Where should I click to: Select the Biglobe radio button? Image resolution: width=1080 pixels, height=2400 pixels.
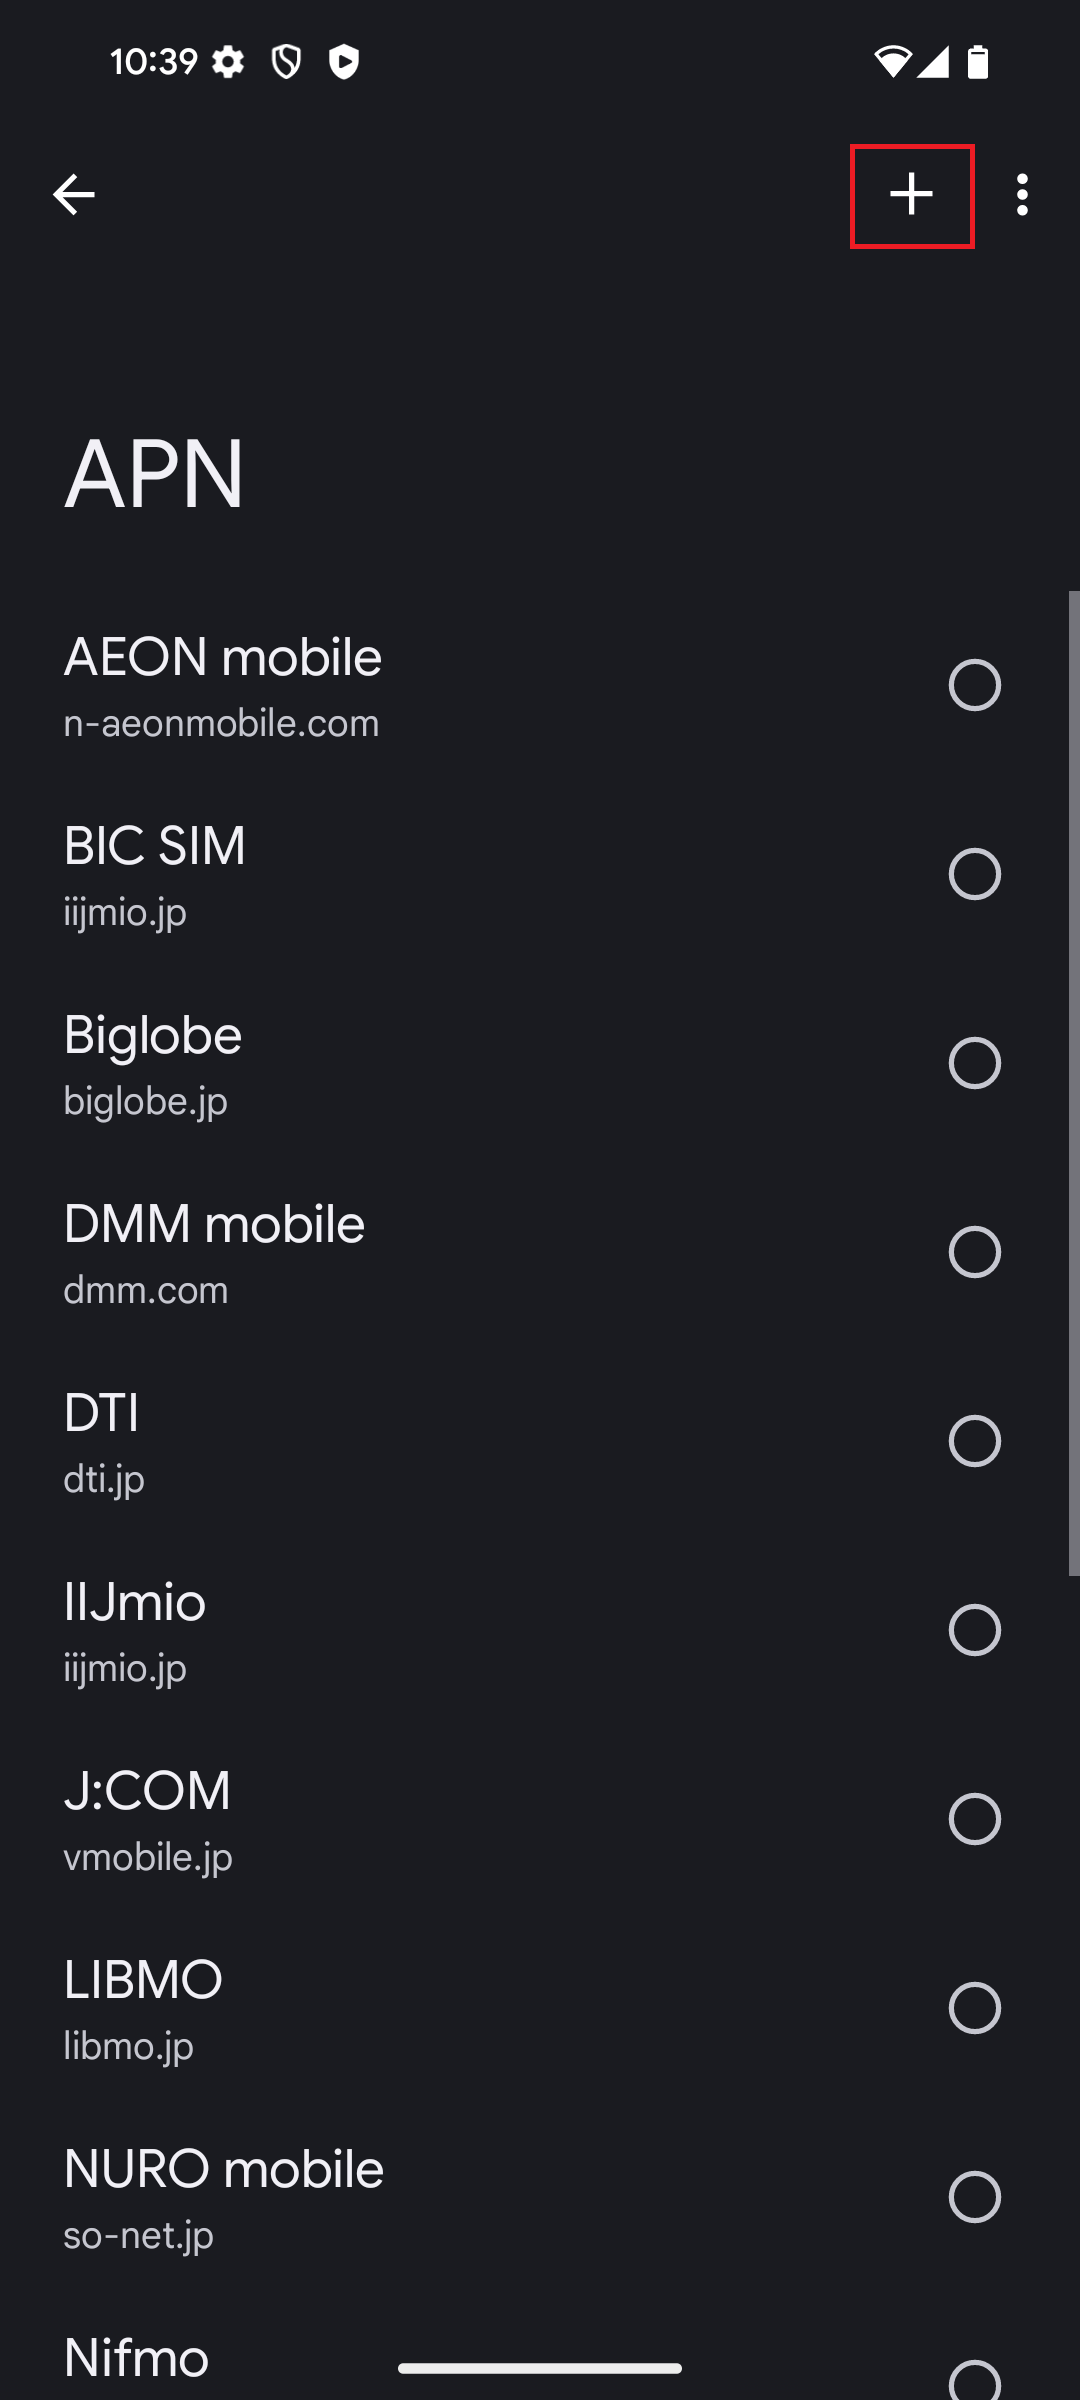click(x=974, y=1063)
